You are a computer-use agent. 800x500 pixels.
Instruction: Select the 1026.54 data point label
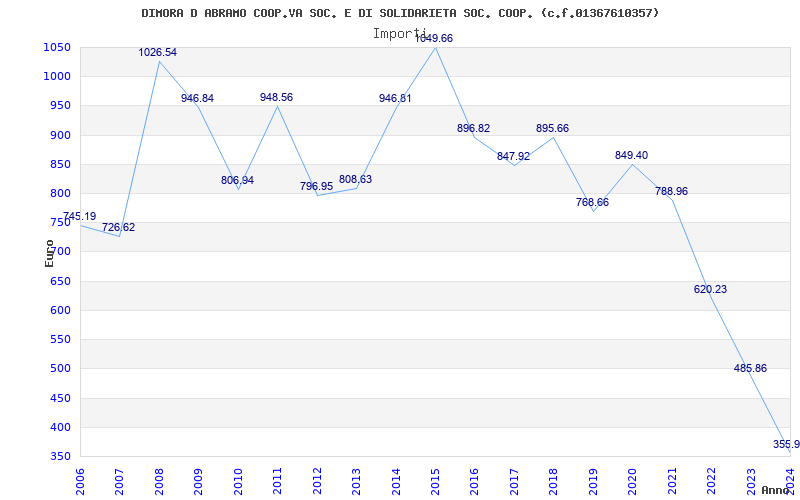158,52
